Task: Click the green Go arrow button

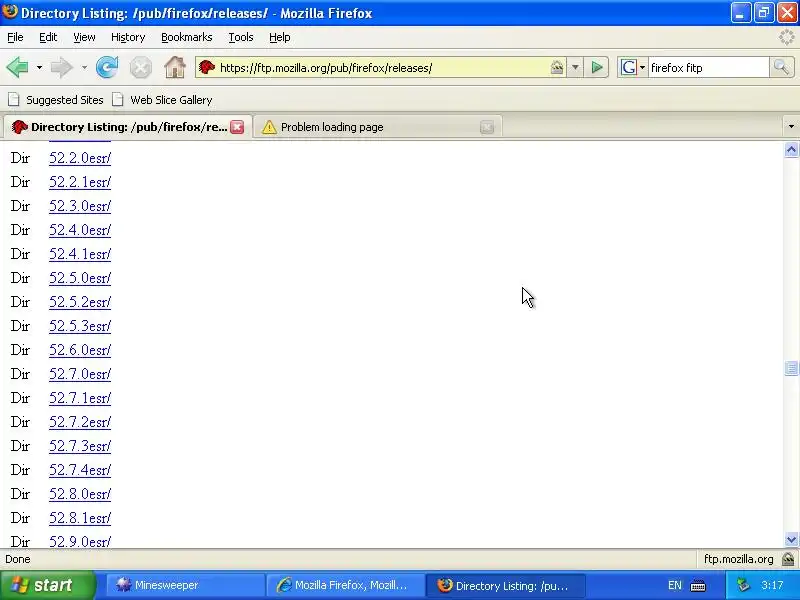Action: click(x=597, y=67)
